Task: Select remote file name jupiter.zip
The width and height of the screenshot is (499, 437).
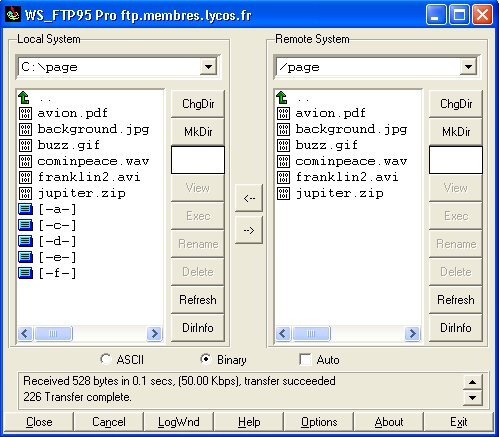Action: (x=339, y=194)
